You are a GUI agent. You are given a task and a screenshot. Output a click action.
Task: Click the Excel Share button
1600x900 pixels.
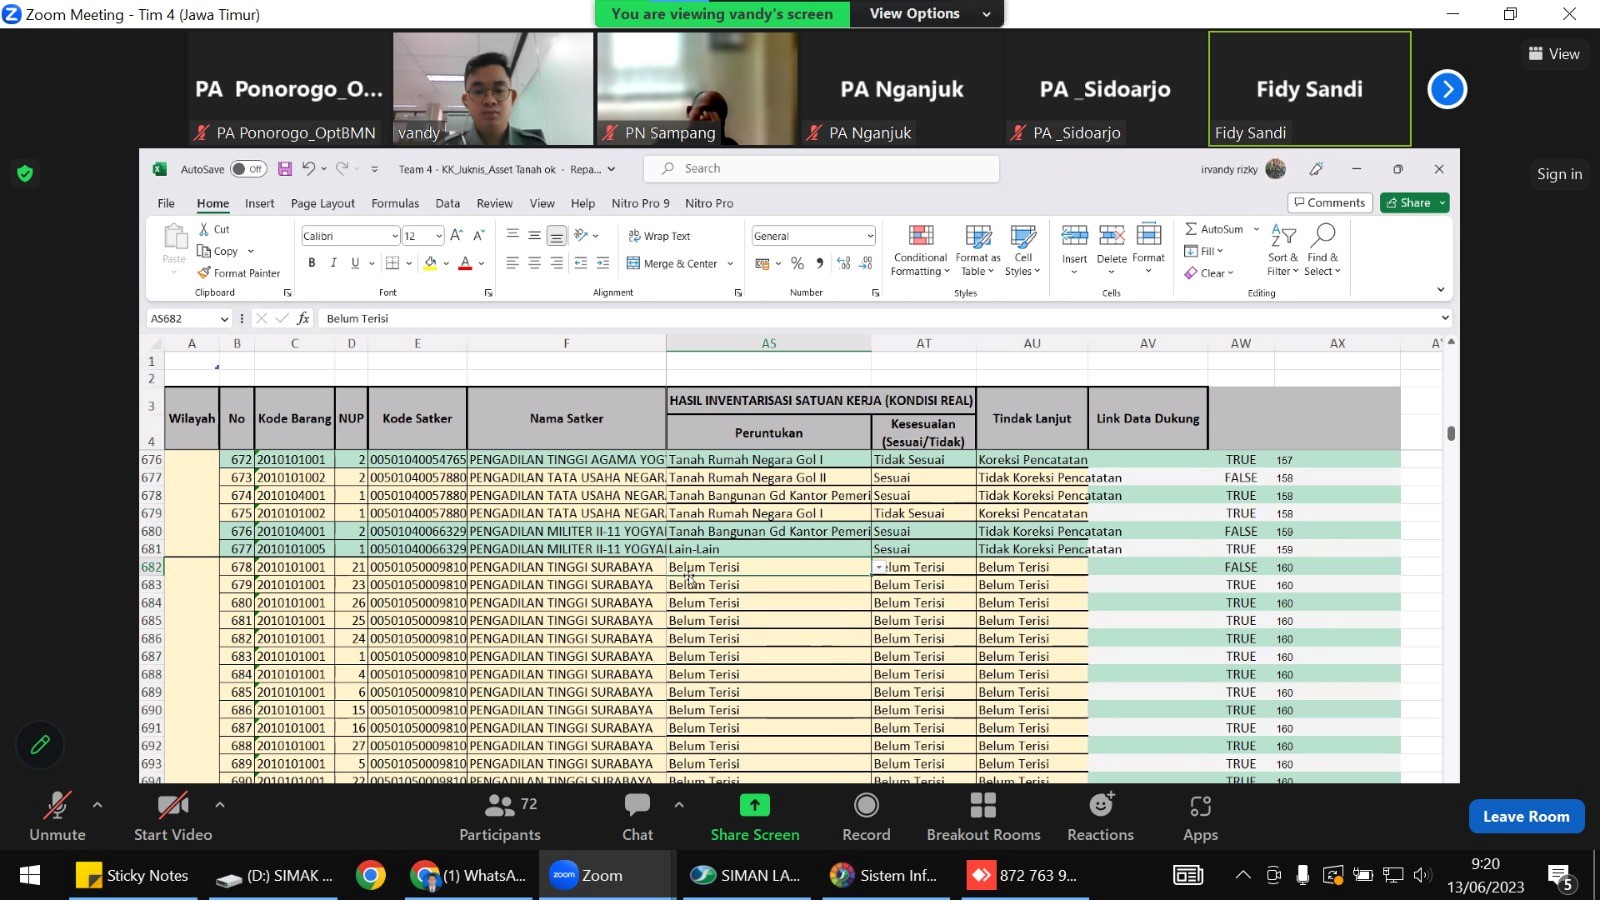click(x=1415, y=202)
